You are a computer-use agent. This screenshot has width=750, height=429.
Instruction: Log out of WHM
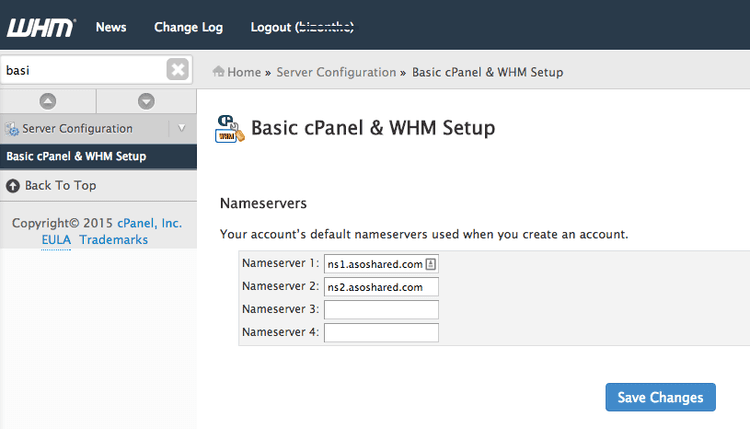click(302, 27)
